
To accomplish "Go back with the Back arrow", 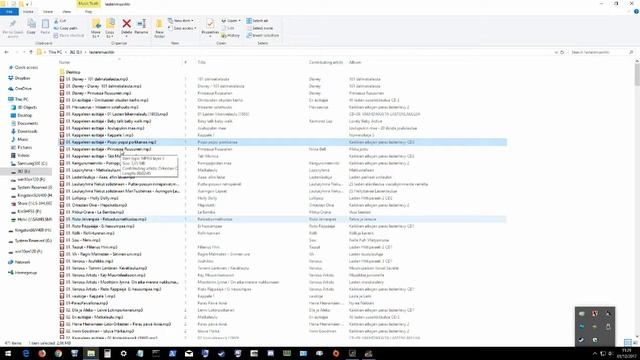I will [x=7, y=52].
